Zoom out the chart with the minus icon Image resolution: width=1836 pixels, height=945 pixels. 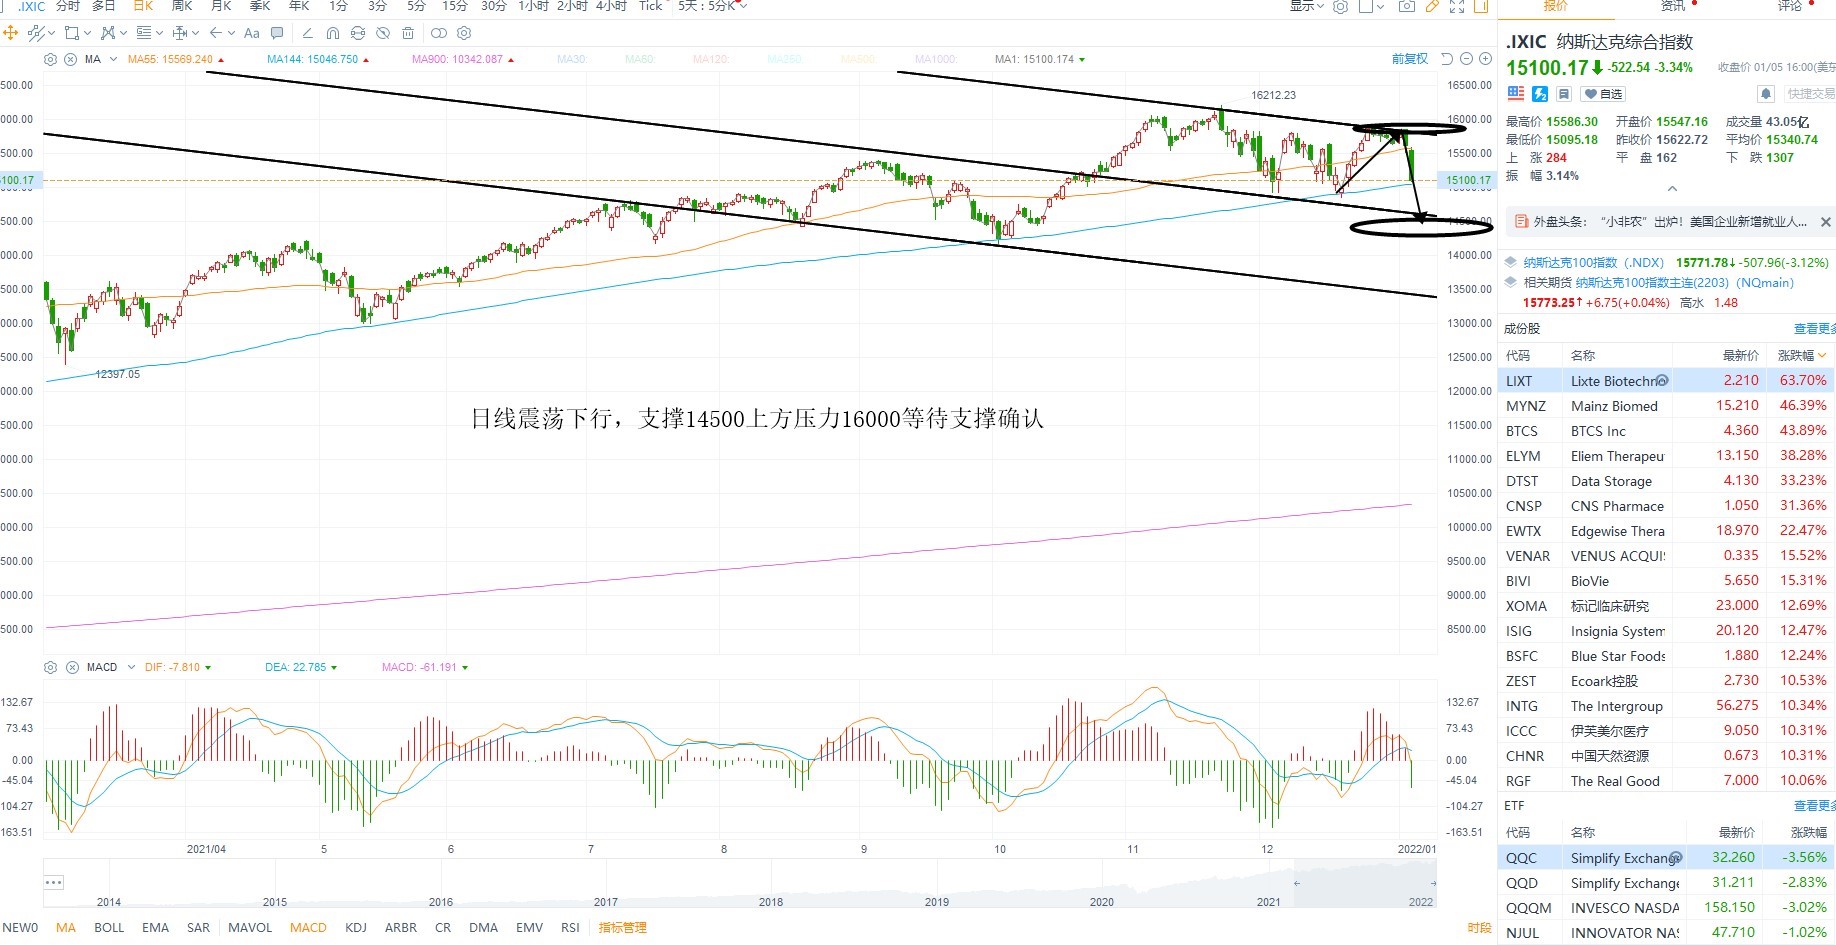click(1466, 59)
